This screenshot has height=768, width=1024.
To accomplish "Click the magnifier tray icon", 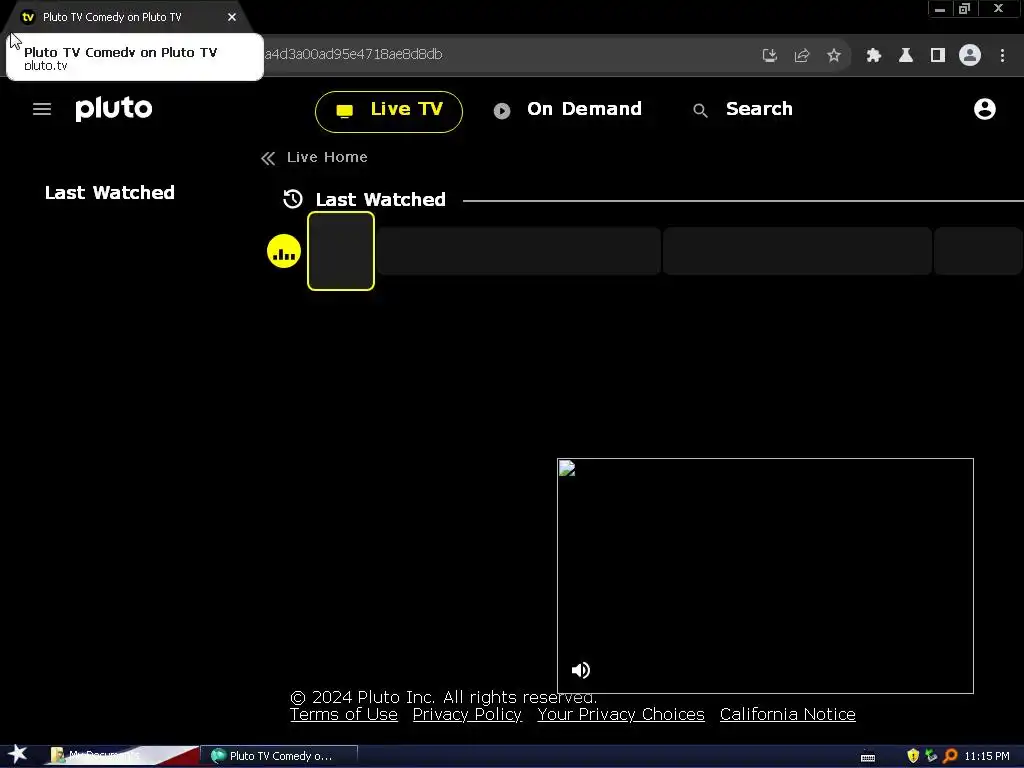I will tap(950, 756).
